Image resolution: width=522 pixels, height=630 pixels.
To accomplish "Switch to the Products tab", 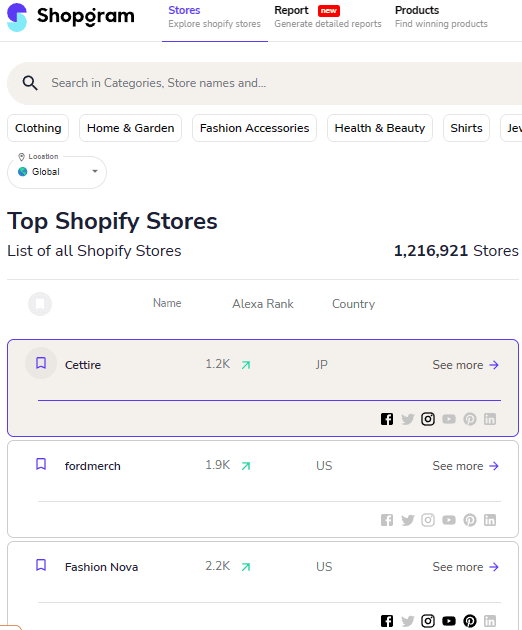I will [x=441, y=17].
